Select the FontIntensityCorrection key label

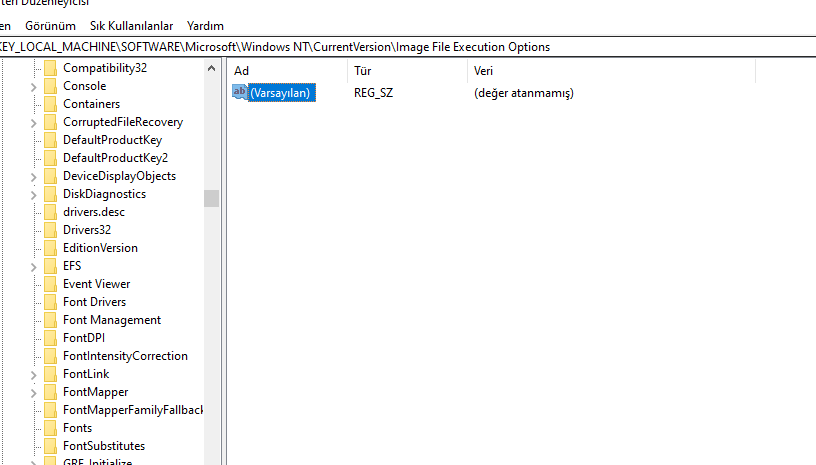(x=125, y=356)
